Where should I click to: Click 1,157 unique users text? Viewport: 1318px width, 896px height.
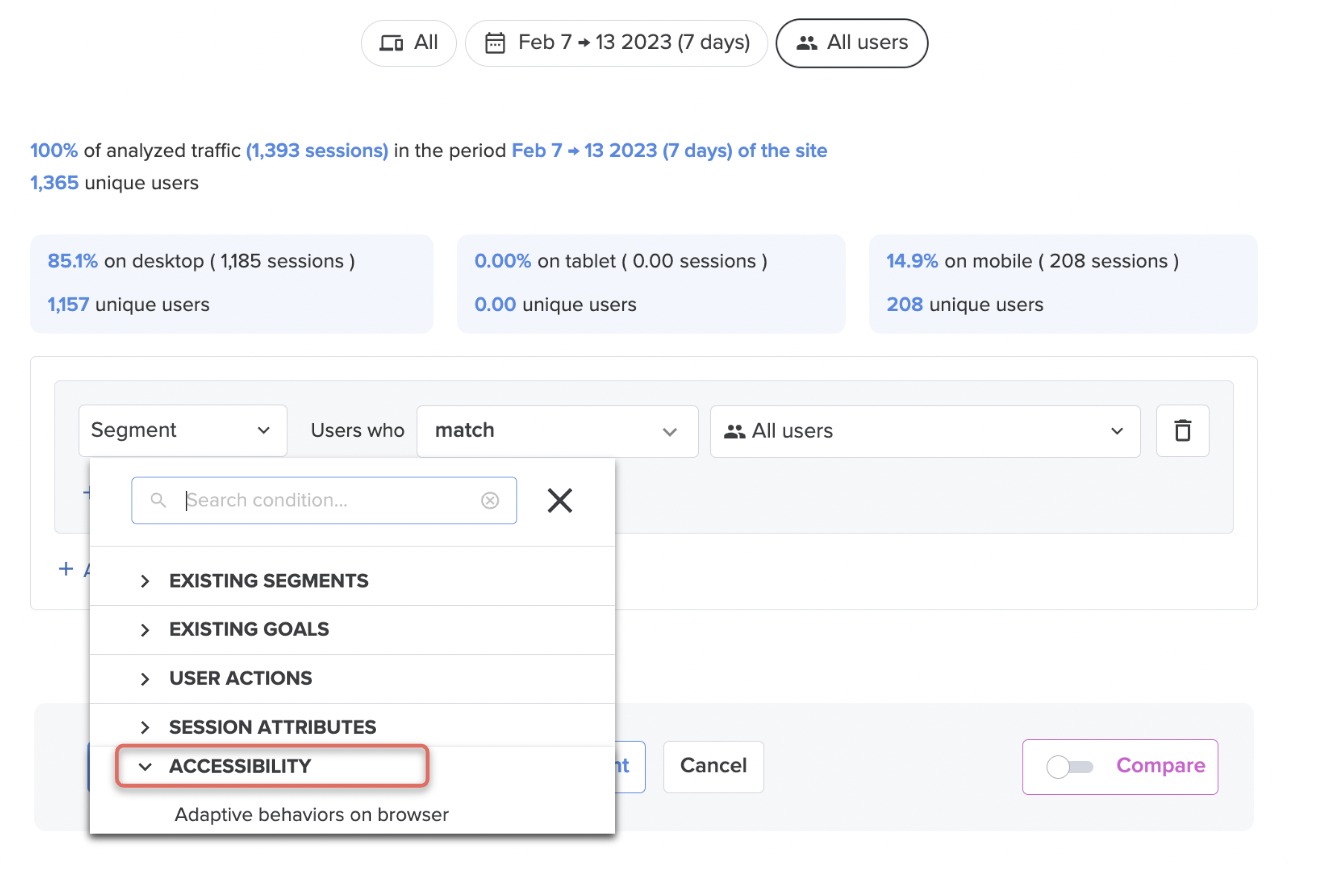(128, 305)
